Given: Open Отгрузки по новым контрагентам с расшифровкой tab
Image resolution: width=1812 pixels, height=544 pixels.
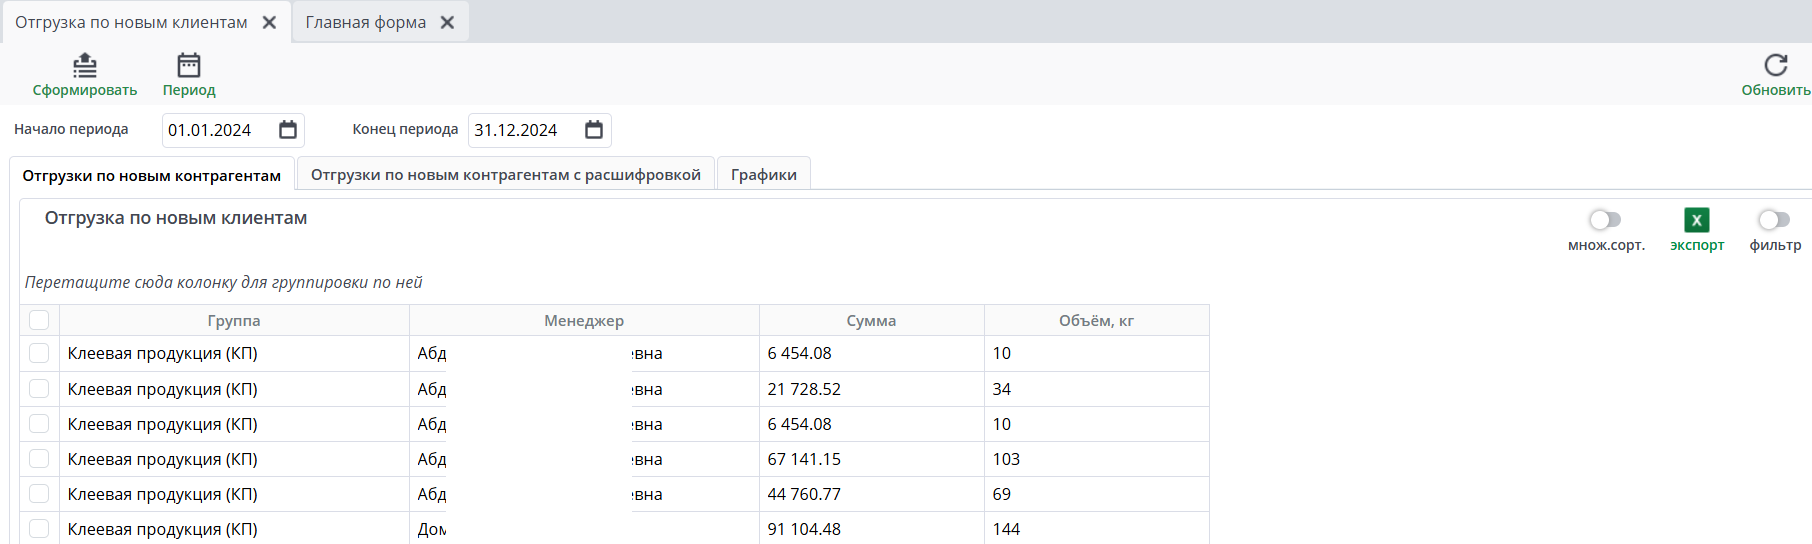Looking at the screenshot, I should pyautogui.click(x=505, y=175).
